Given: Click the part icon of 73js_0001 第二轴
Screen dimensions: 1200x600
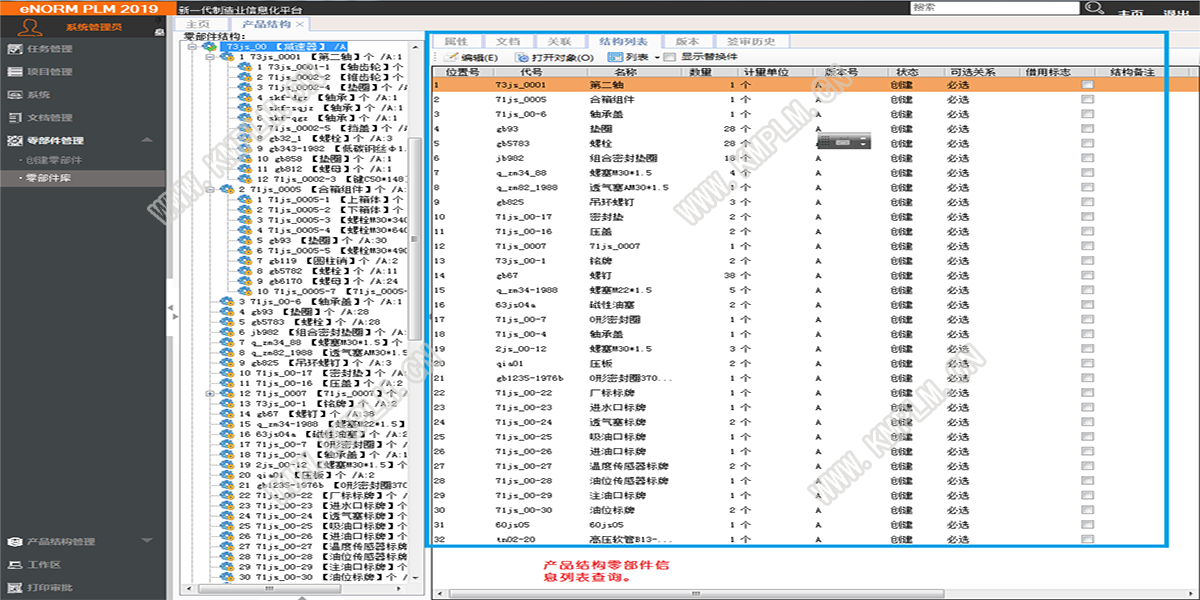Looking at the screenshot, I should coord(228,57).
